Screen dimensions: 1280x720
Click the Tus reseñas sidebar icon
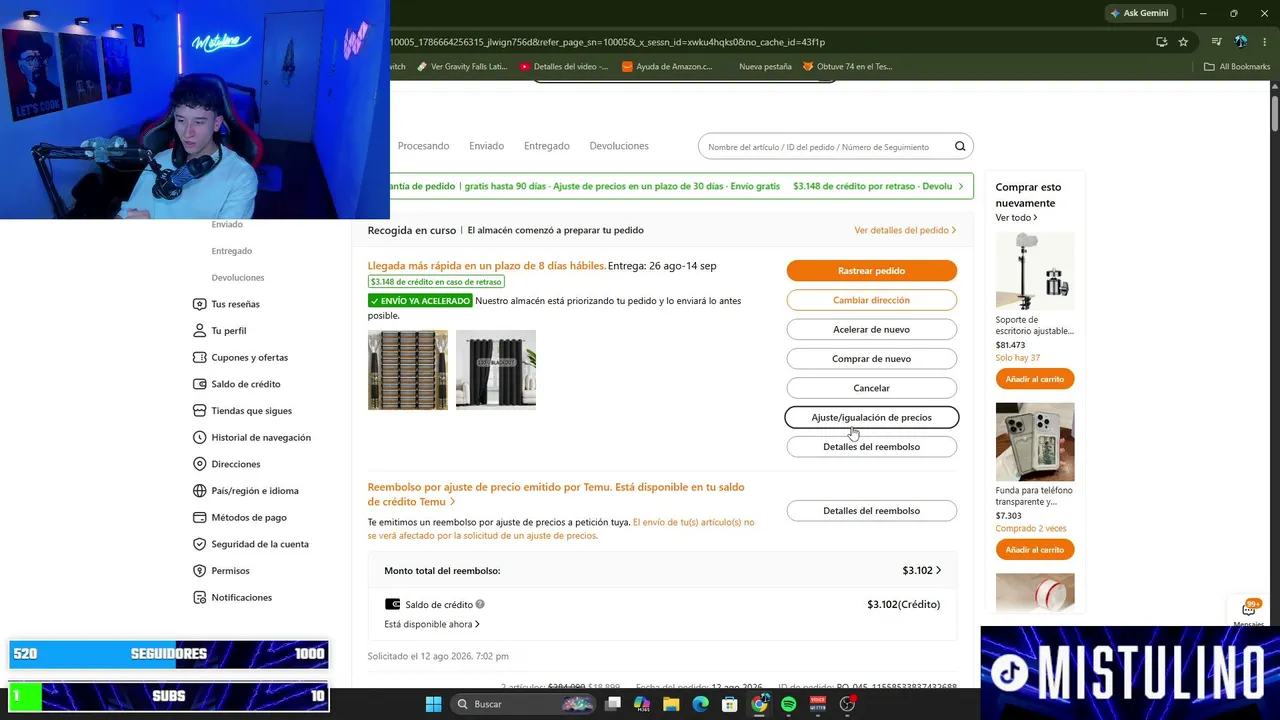[x=200, y=304]
